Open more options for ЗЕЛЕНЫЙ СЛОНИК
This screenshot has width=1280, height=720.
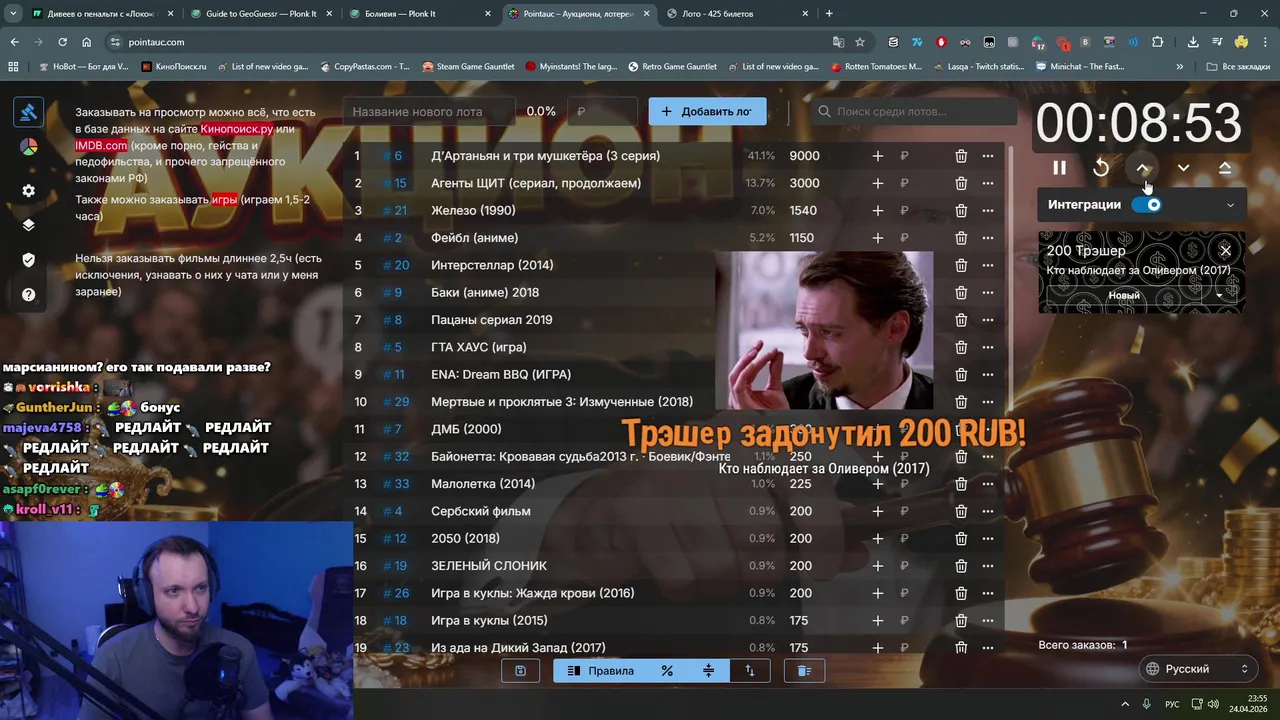pyautogui.click(x=987, y=566)
